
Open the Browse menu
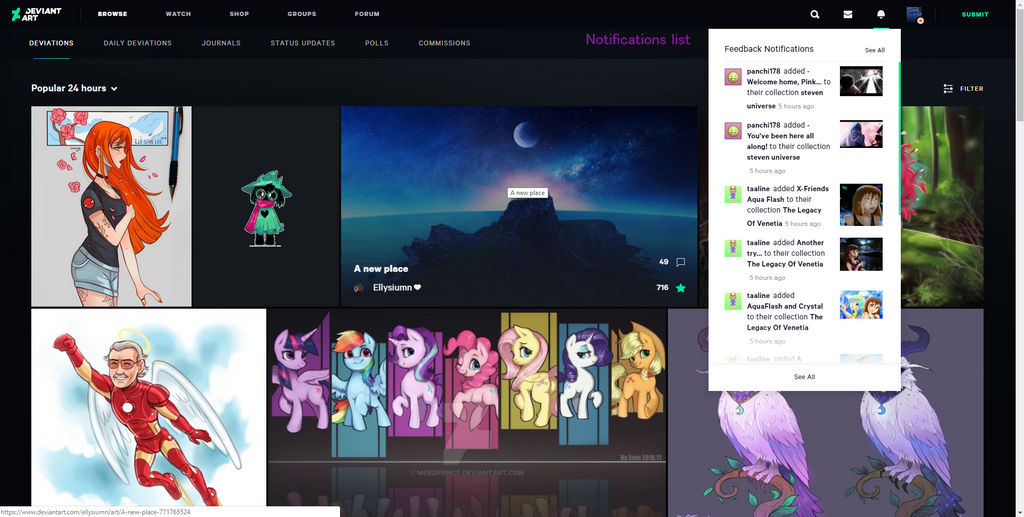(112, 14)
